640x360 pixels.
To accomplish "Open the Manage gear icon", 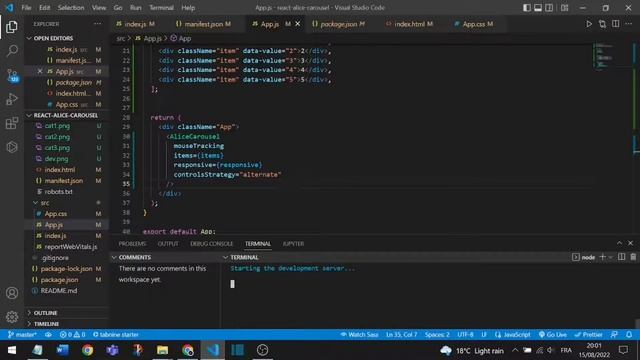I will (12, 316).
